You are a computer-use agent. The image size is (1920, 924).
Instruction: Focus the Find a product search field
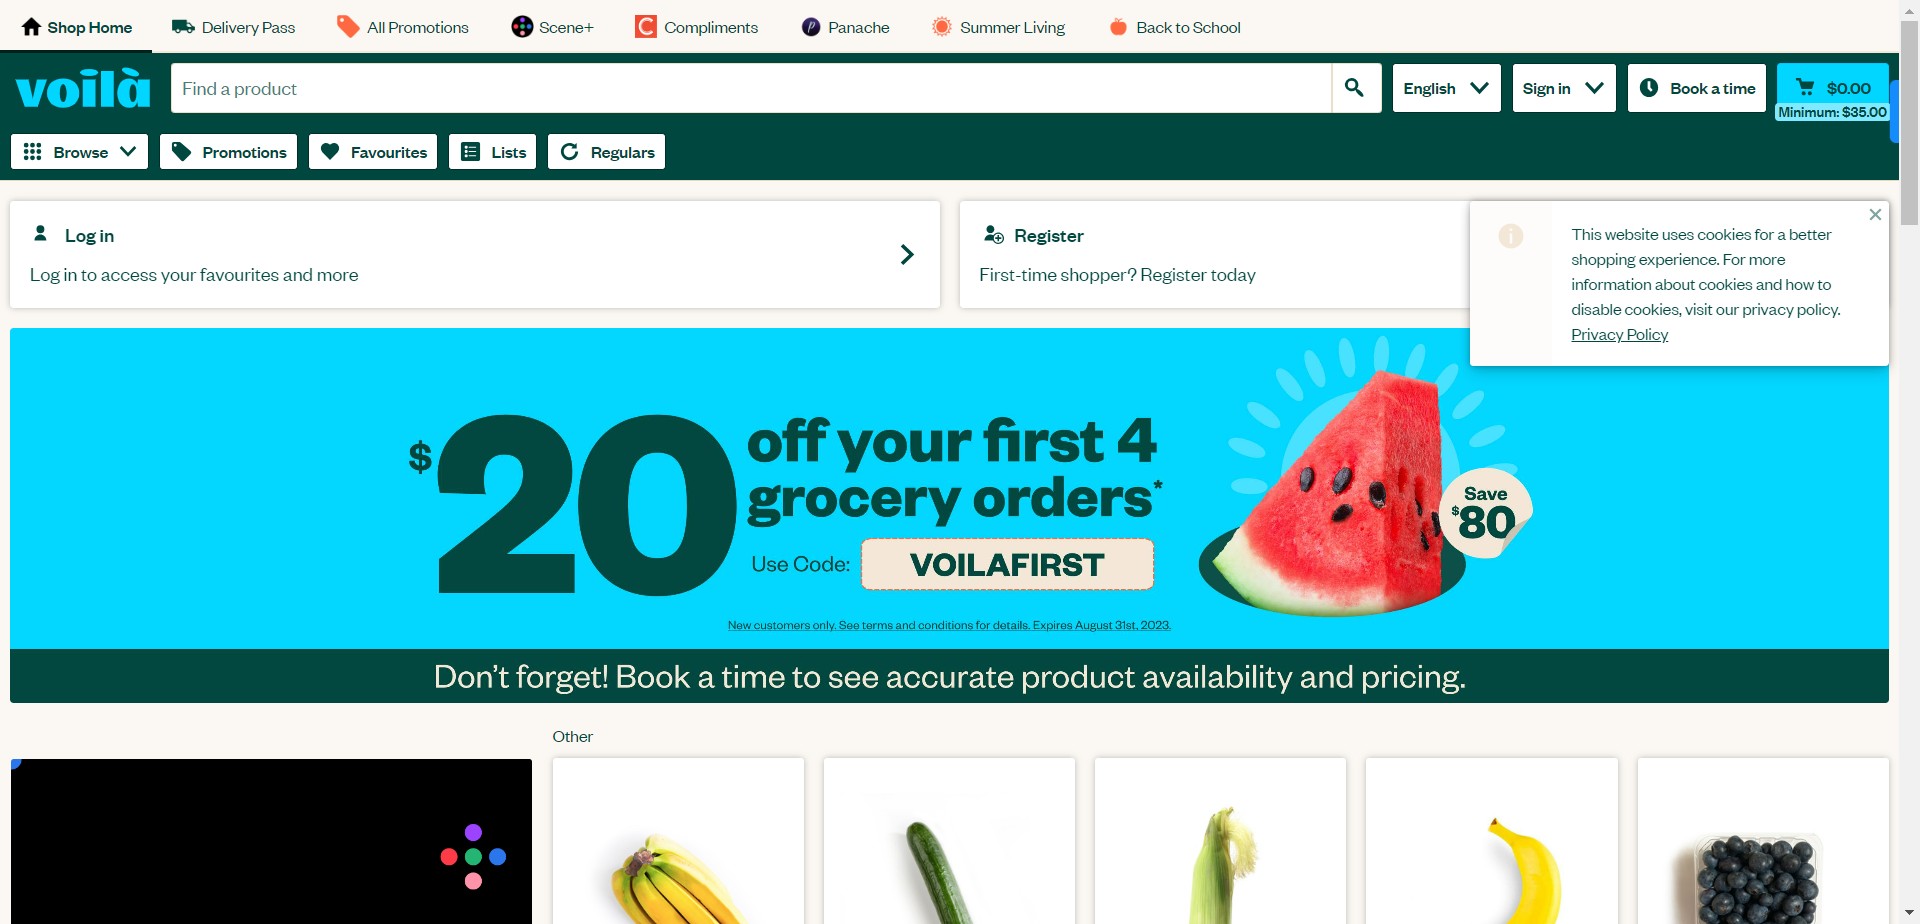pyautogui.click(x=751, y=88)
